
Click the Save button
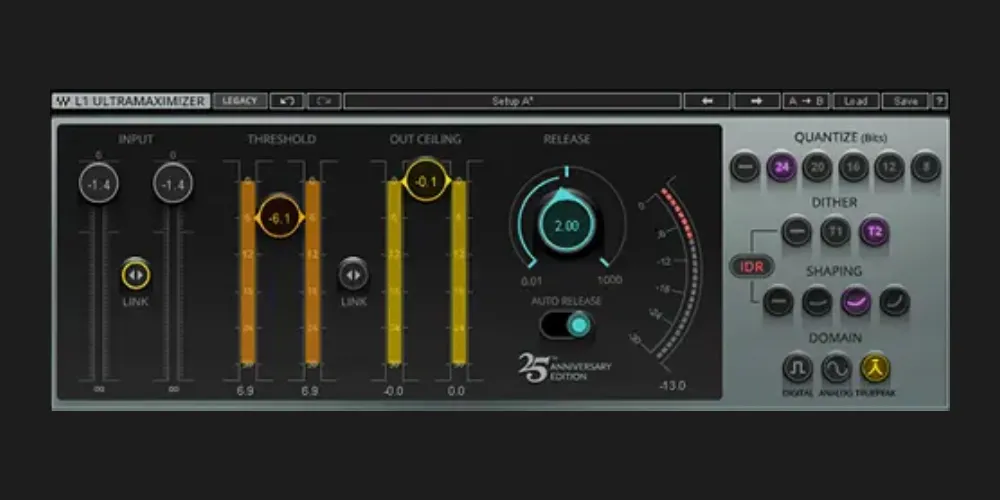click(x=906, y=101)
